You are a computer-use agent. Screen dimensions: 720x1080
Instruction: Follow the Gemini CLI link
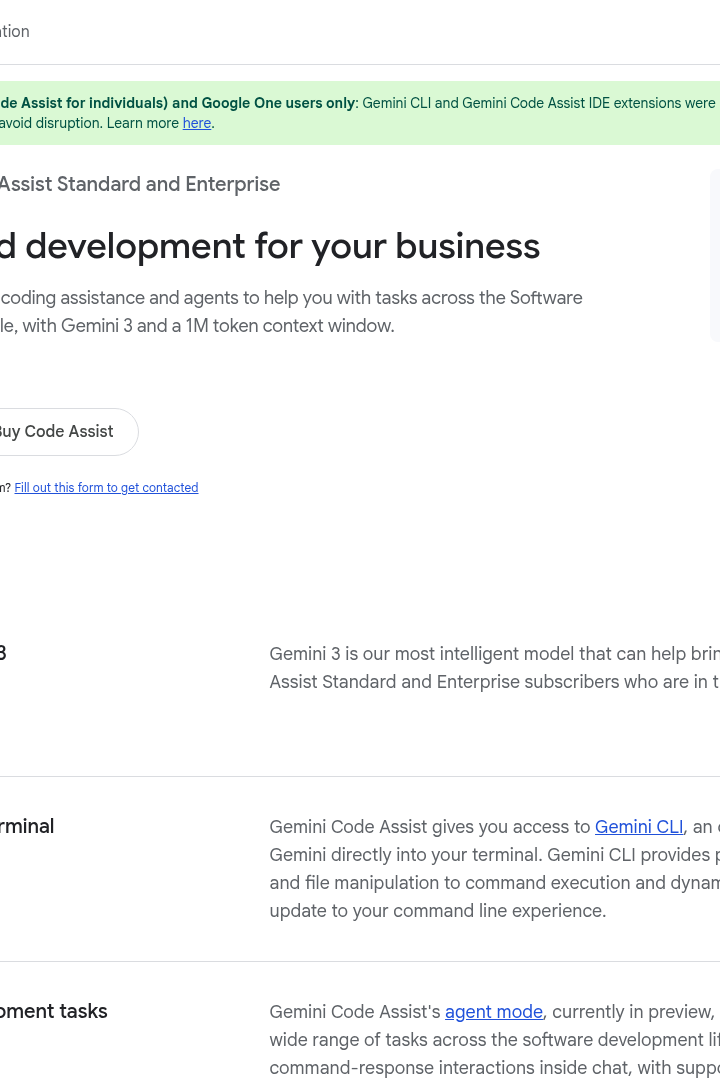(x=639, y=827)
